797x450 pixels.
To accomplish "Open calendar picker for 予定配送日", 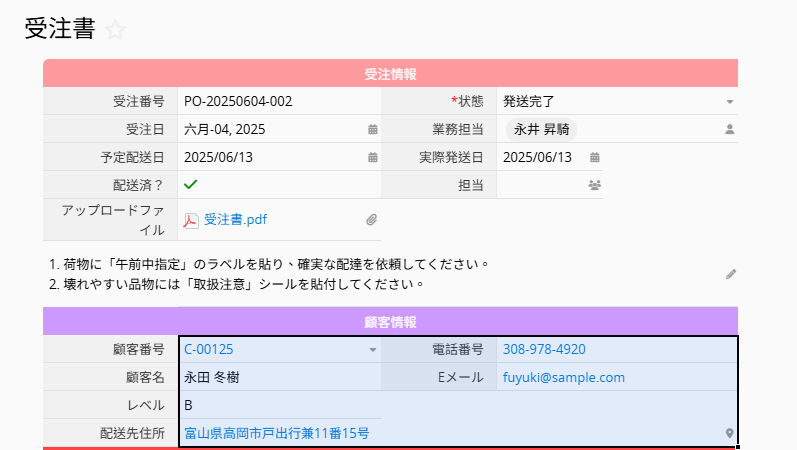I will click(x=373, y=157).
